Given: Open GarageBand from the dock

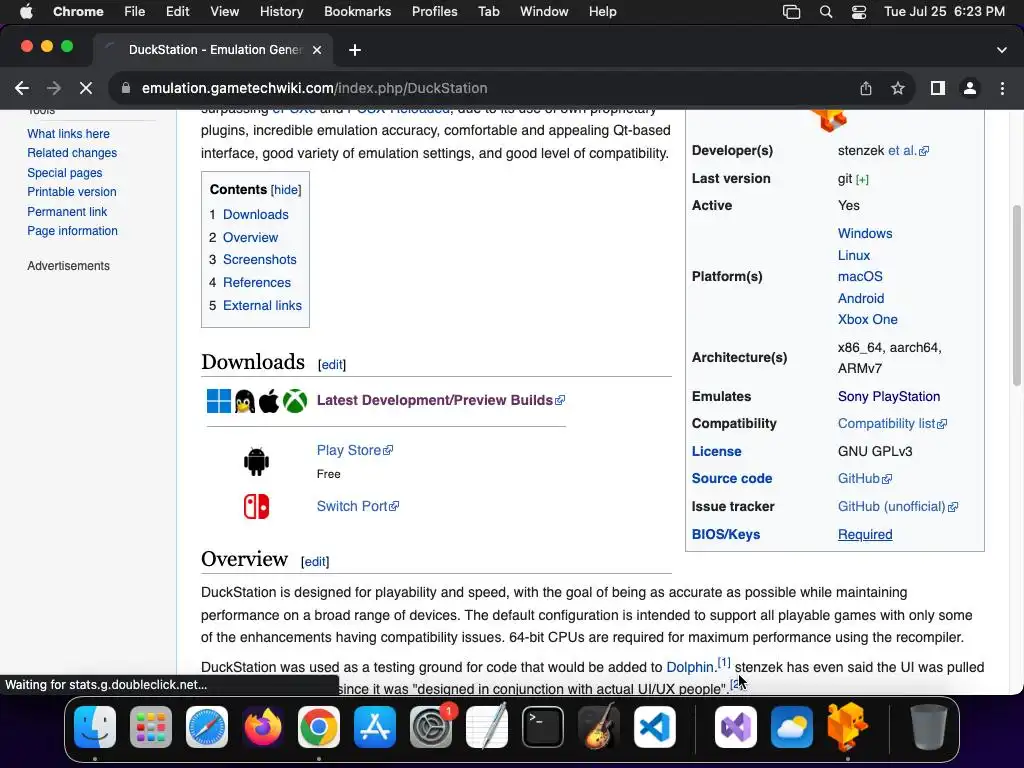Looking at the screenshot, I should coord(599,727).
